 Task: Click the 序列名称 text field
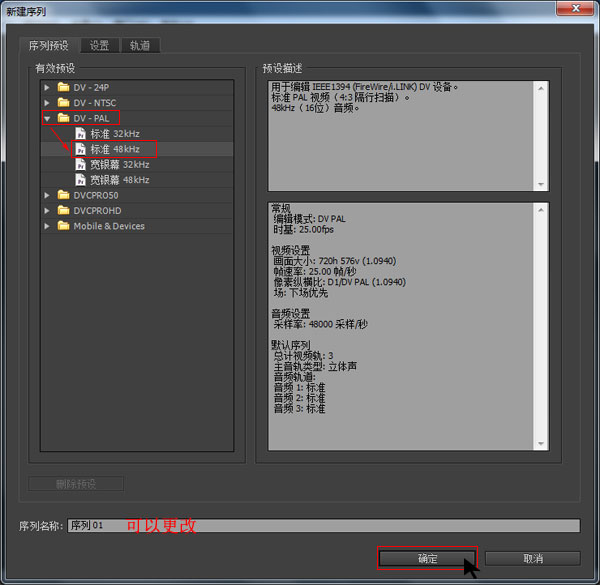[324, 525]
